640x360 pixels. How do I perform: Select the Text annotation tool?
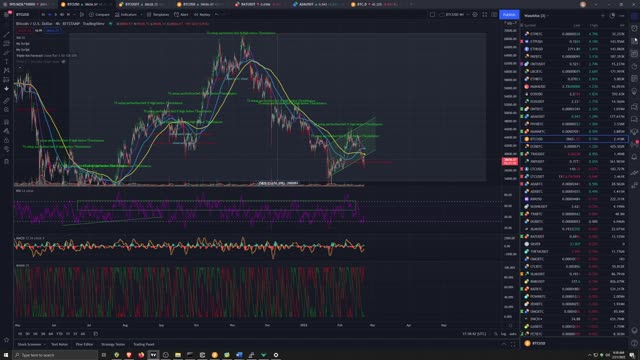(6, 61)
